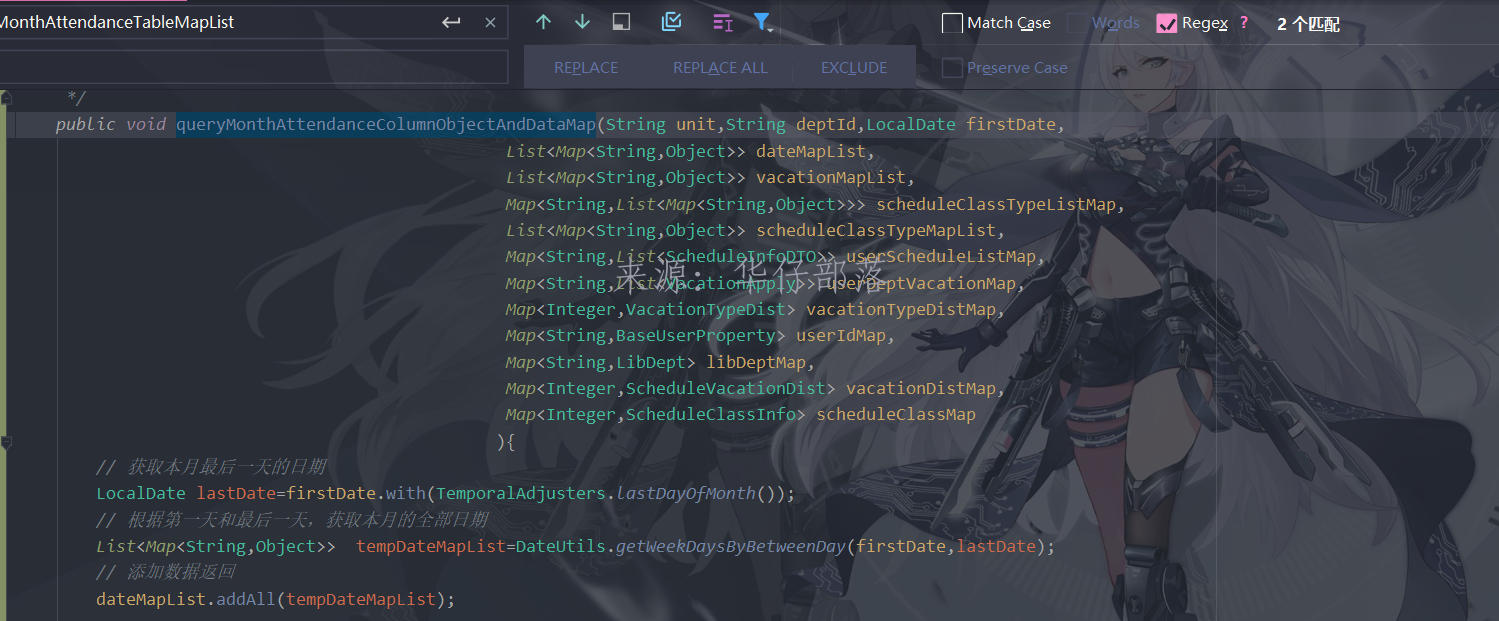Click the "vacationDistMap" parameter
The height and width of the screenshot is (621, 1499).
pyautogui.click(x=921, y=388)
